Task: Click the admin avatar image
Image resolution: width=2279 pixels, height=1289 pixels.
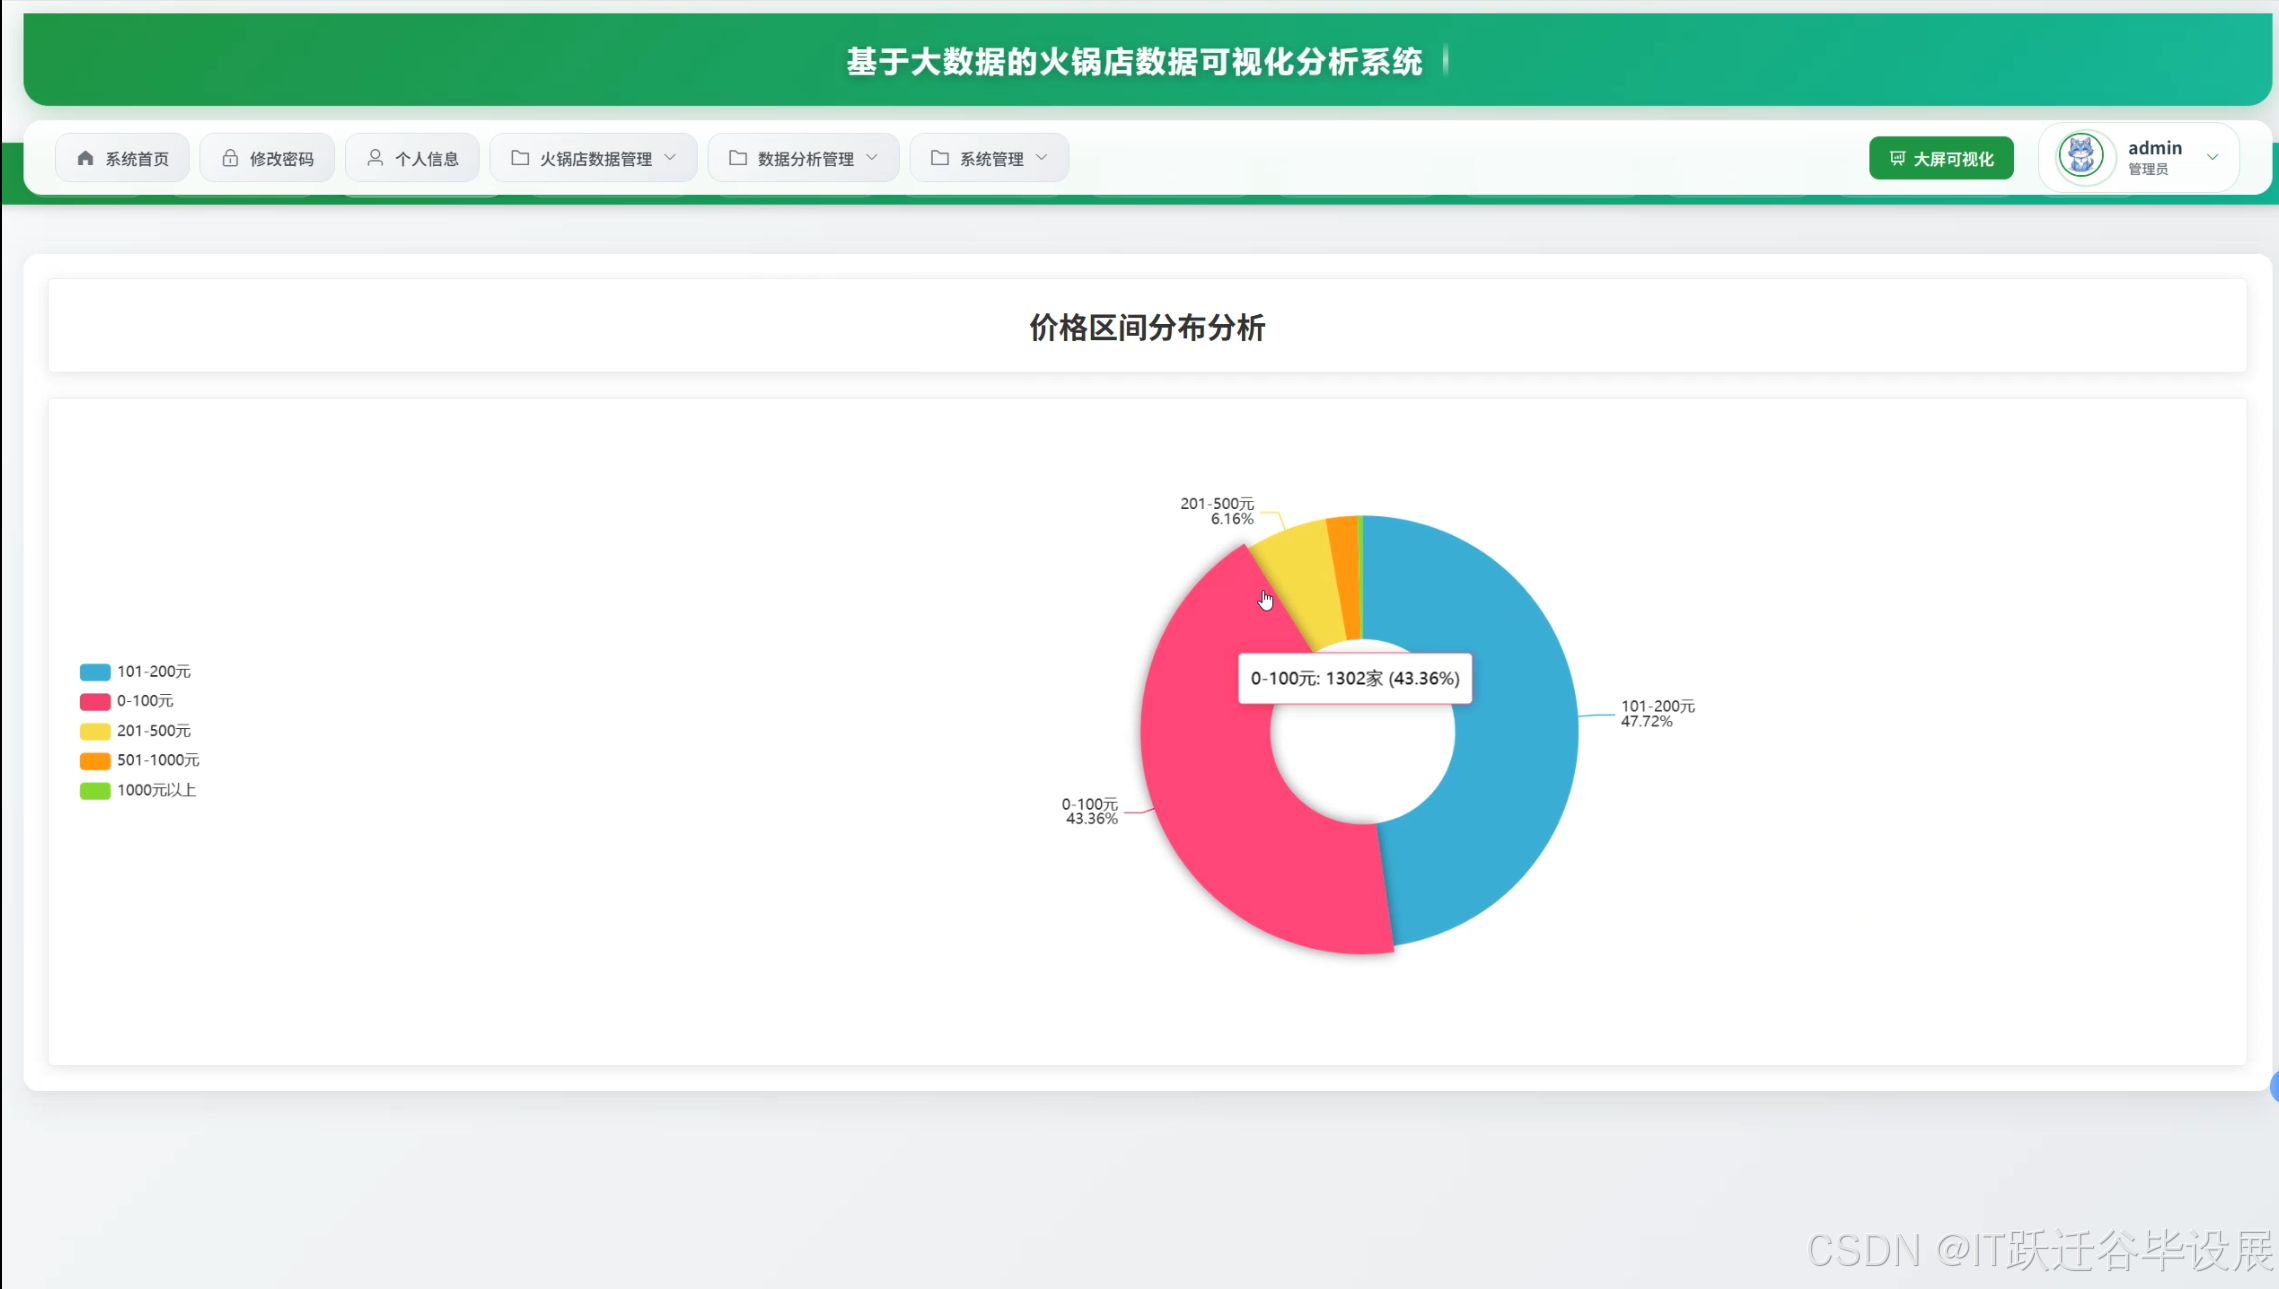Action: coord(2081,157)
